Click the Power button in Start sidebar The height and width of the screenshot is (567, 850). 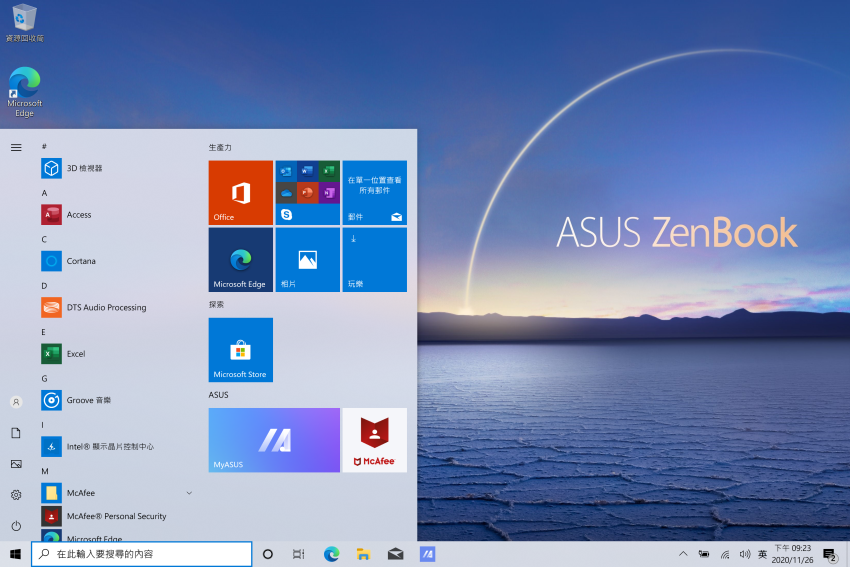tap(16, 526)
